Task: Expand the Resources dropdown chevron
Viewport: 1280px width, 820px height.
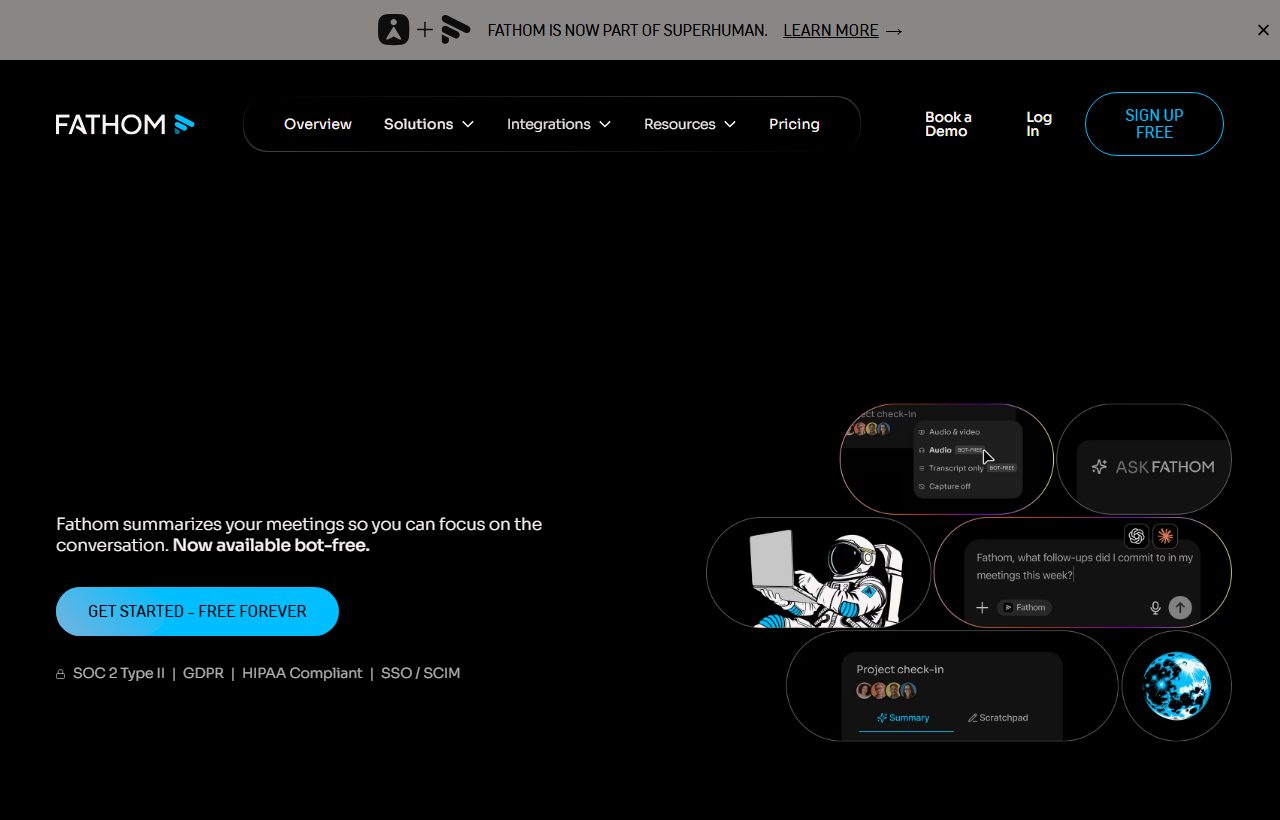Action: pyautogui.click(x=730, y=124)
